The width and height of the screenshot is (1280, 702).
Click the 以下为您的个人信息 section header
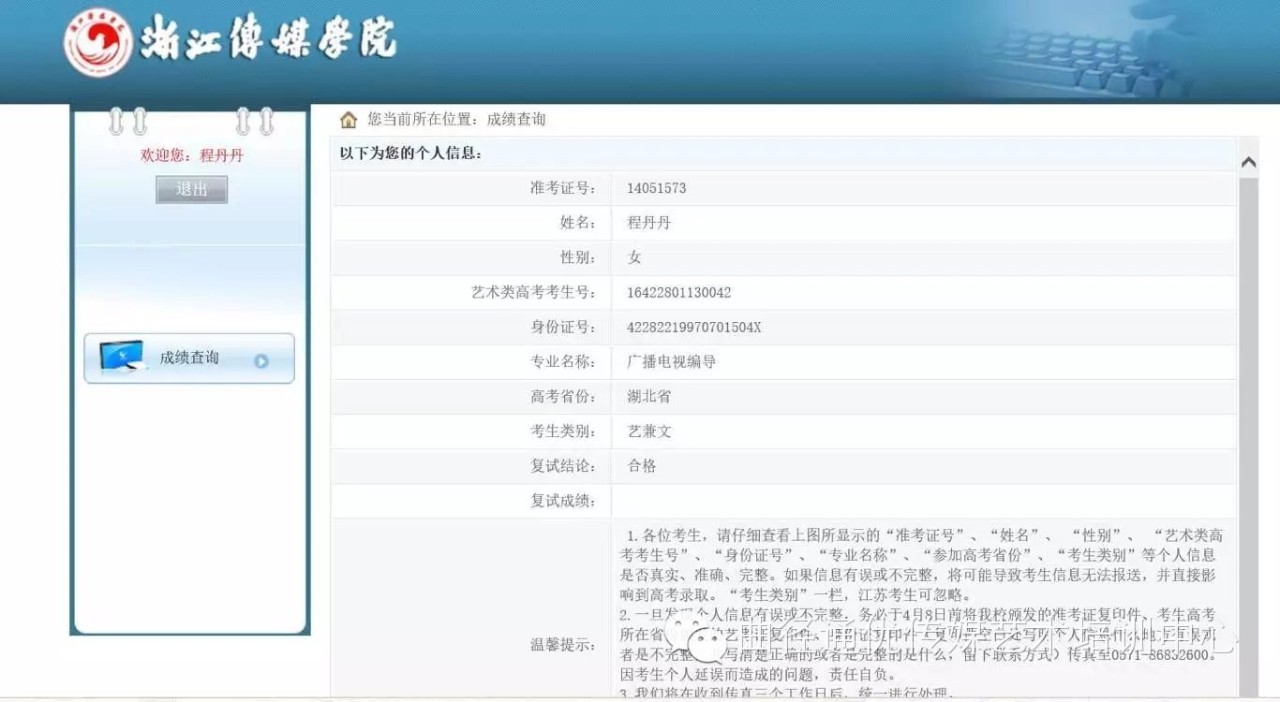click(411, 154)
